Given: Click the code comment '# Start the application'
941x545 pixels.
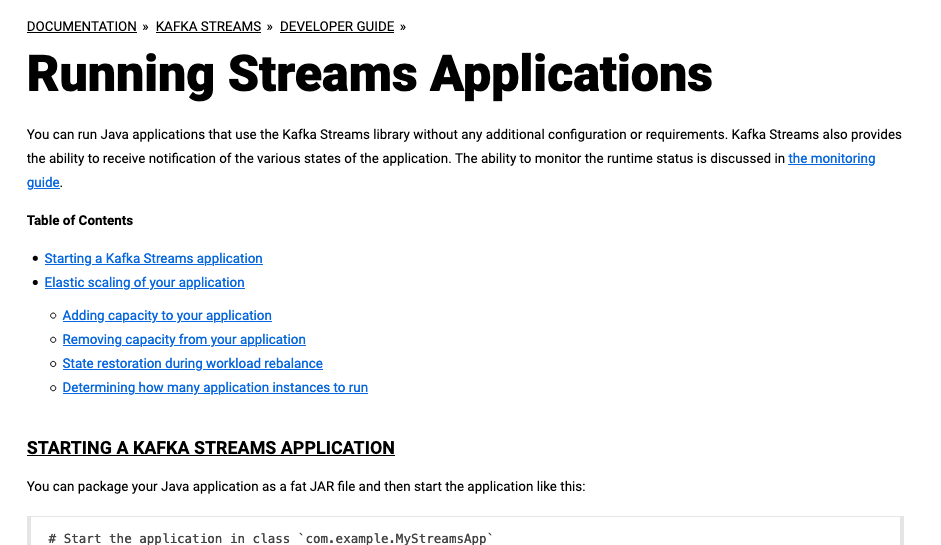Looking at the screenshot, I should pos(270,538).
